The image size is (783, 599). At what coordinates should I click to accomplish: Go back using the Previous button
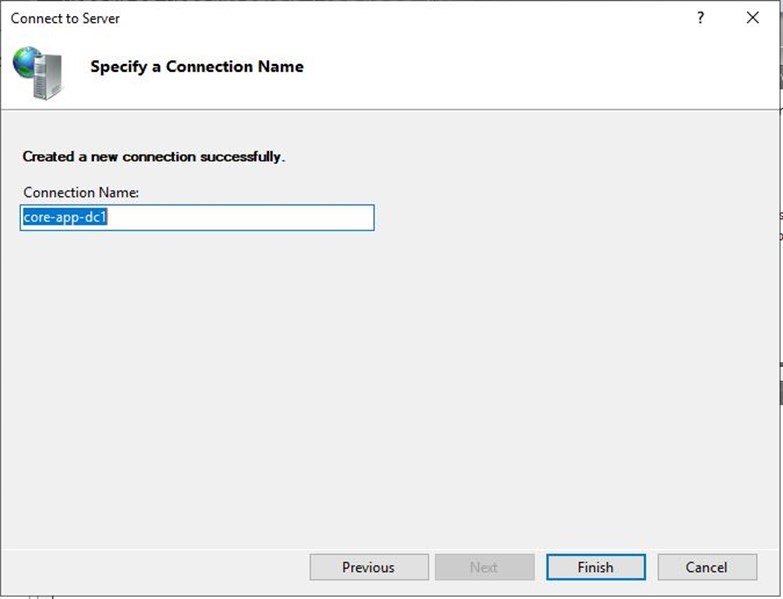tap(368, 567)
